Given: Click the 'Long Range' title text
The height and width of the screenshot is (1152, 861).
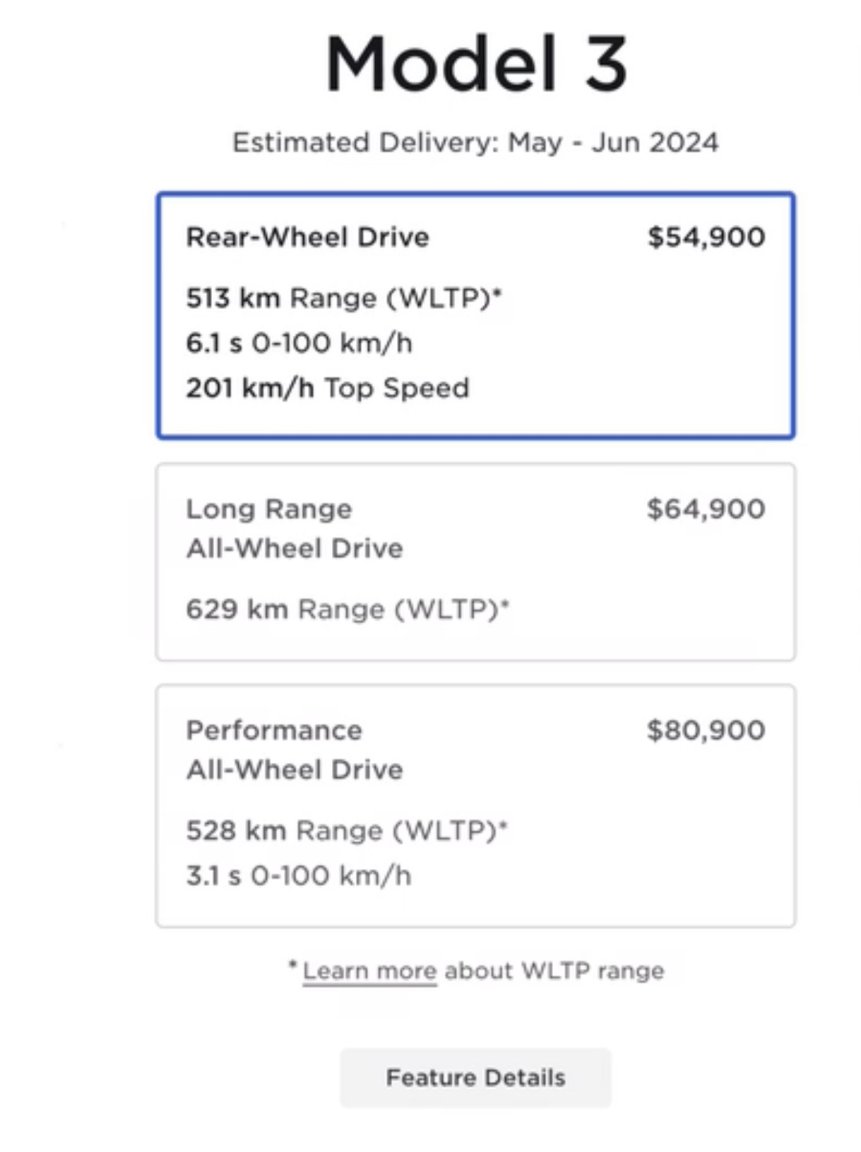Looking at the screenshot, I should (x=269, y=508).
